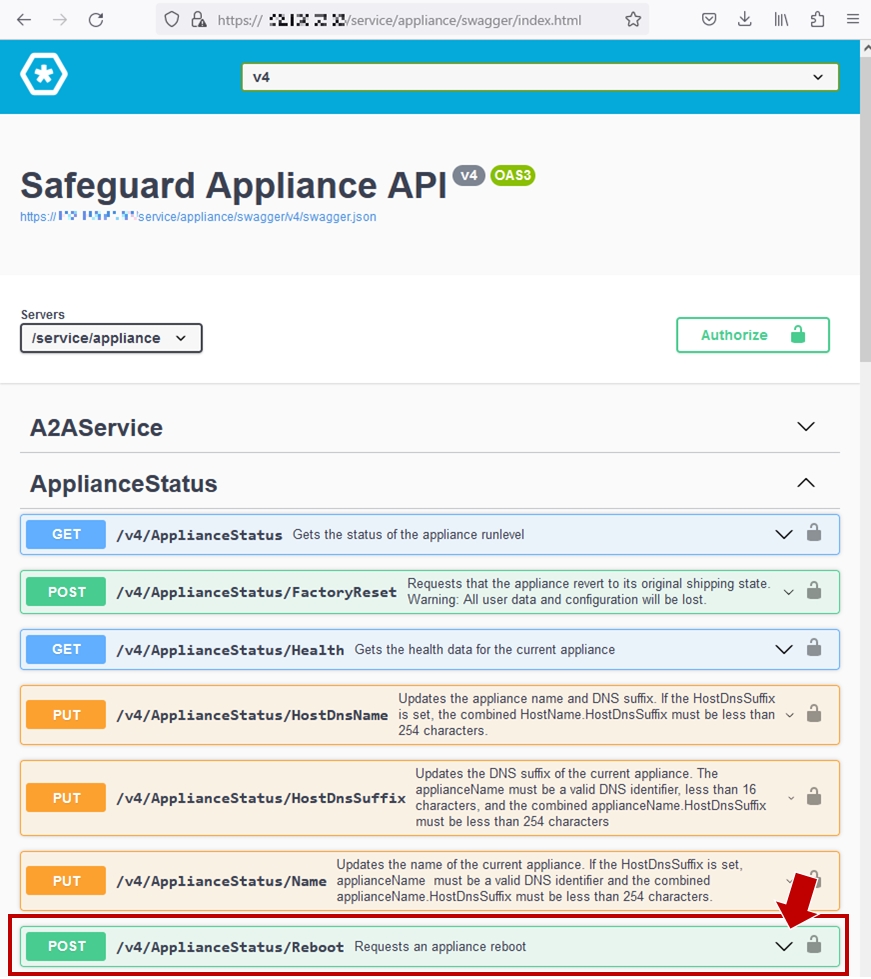
Task: Click the Authorize button
Action: (x=753, y=335)
